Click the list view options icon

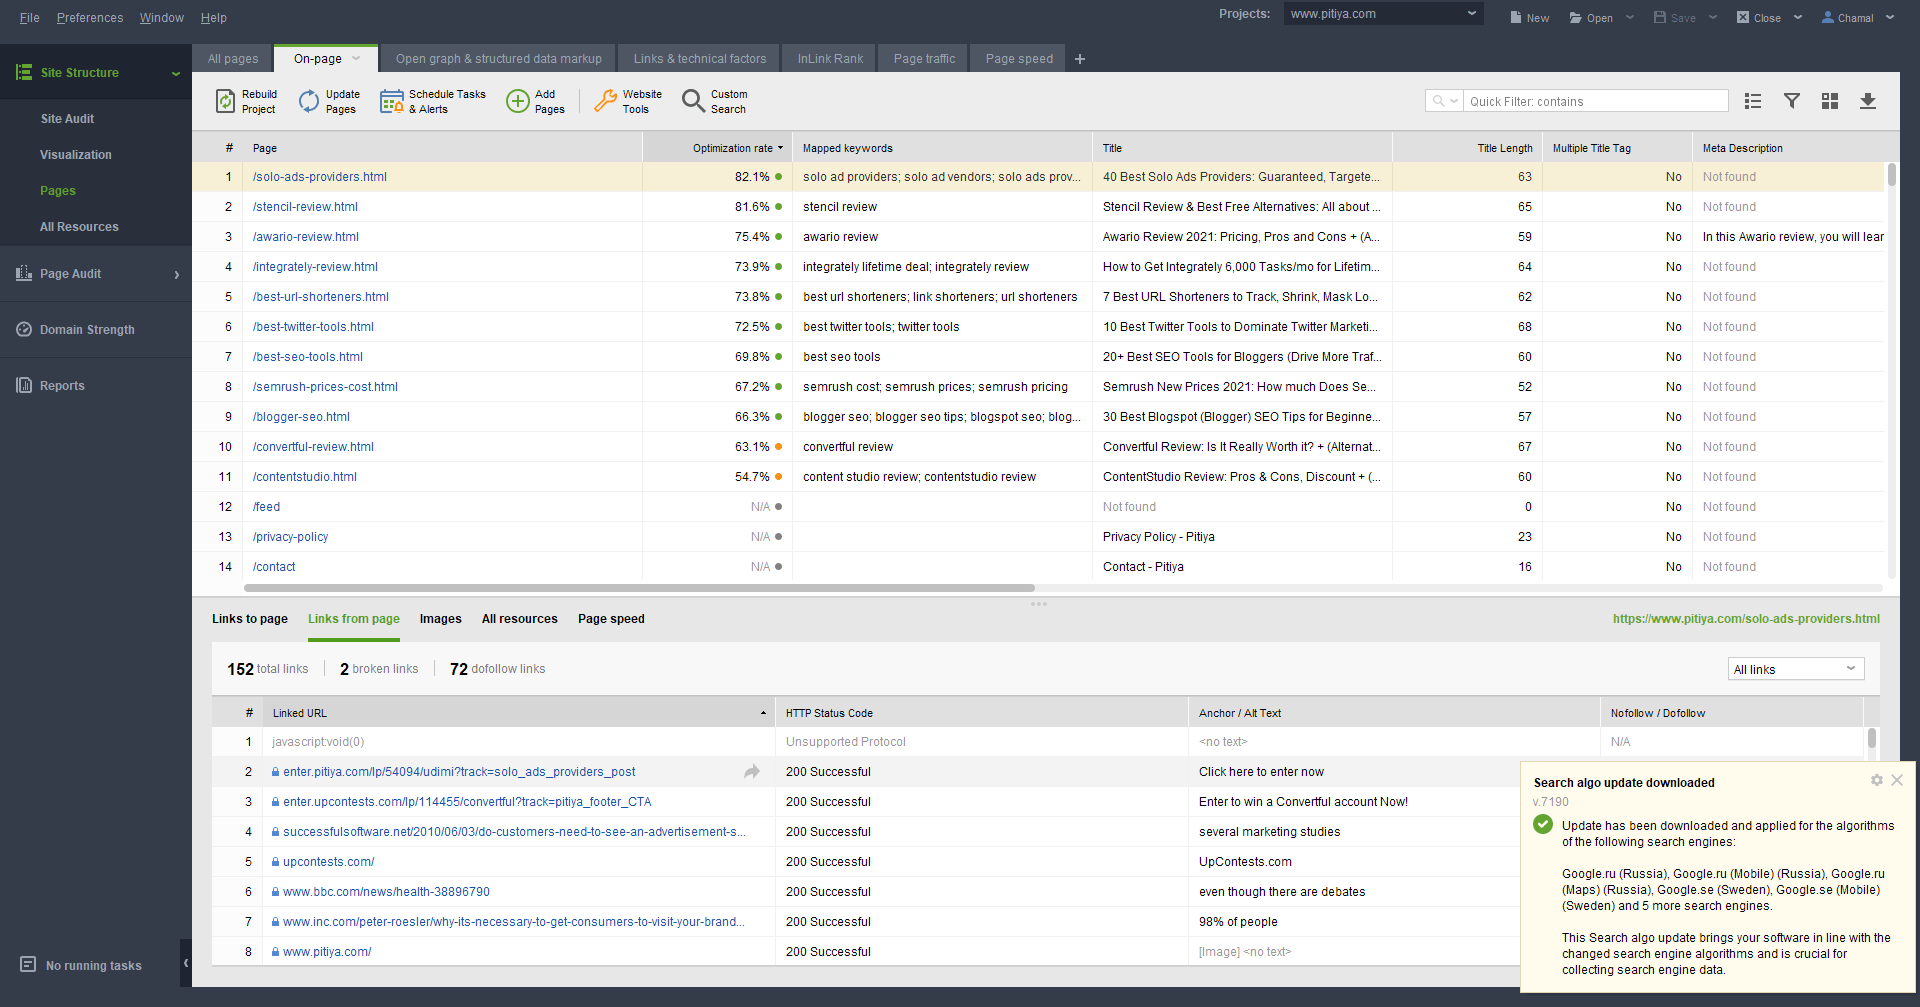click(1753, 101)
